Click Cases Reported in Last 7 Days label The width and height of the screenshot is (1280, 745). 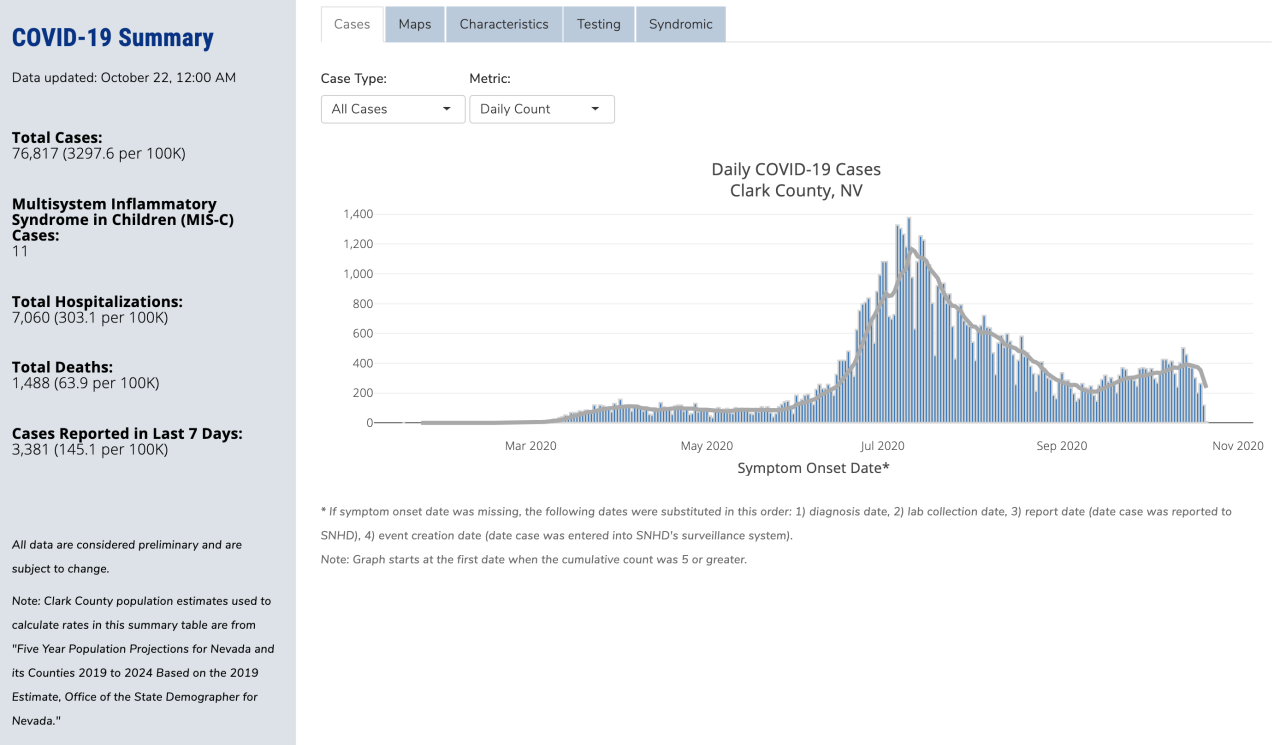[x=127, y=434]
